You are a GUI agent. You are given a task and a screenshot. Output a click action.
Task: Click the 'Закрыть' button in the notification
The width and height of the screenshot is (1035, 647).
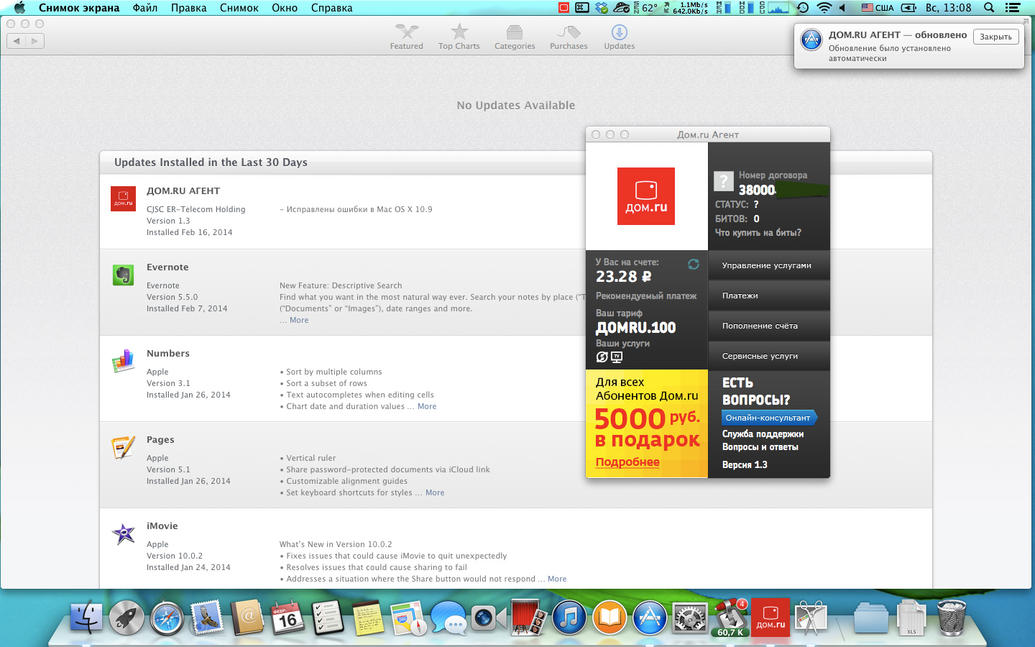(995, 37)
